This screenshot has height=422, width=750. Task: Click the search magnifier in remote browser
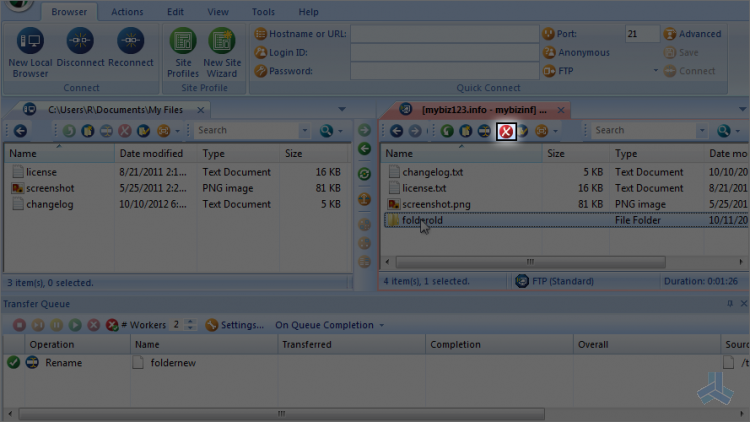724,131
